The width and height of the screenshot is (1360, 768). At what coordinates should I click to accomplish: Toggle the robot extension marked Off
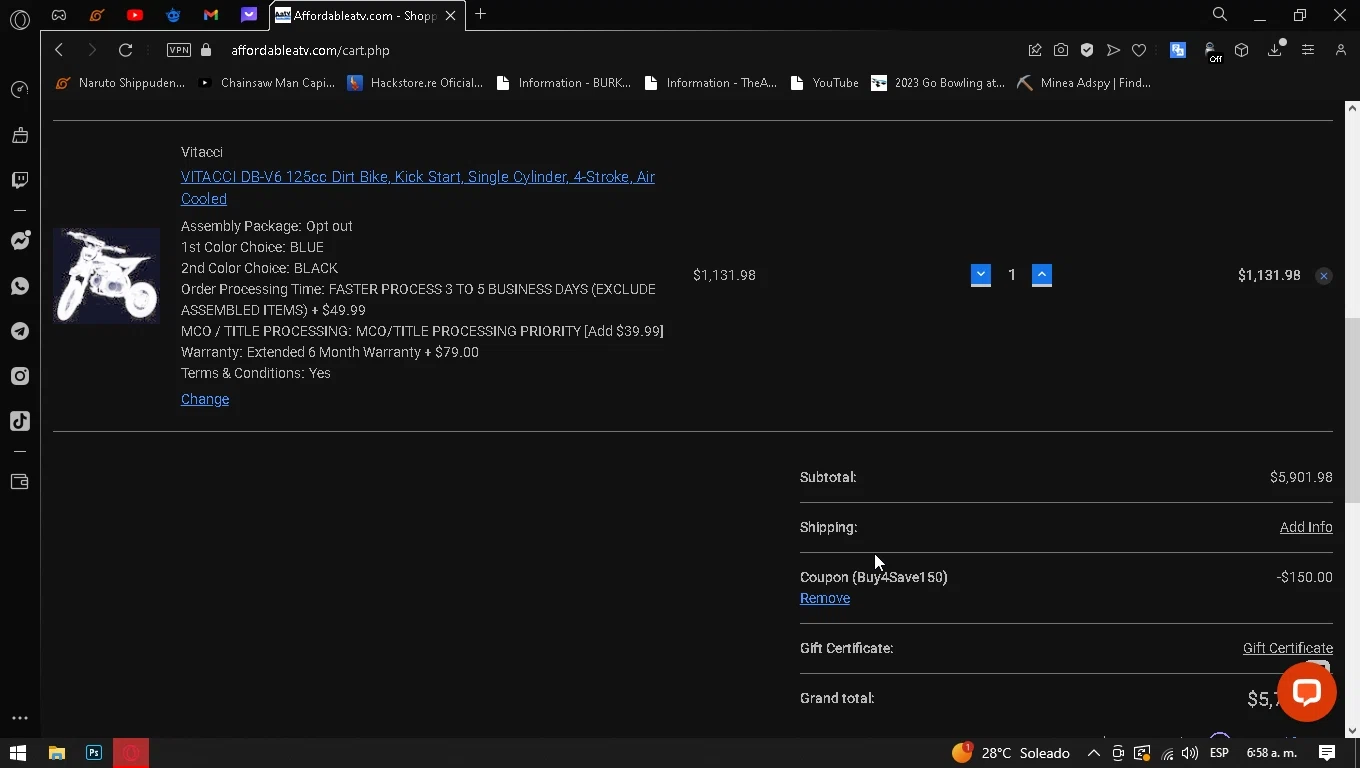[x=1212, y=52]
